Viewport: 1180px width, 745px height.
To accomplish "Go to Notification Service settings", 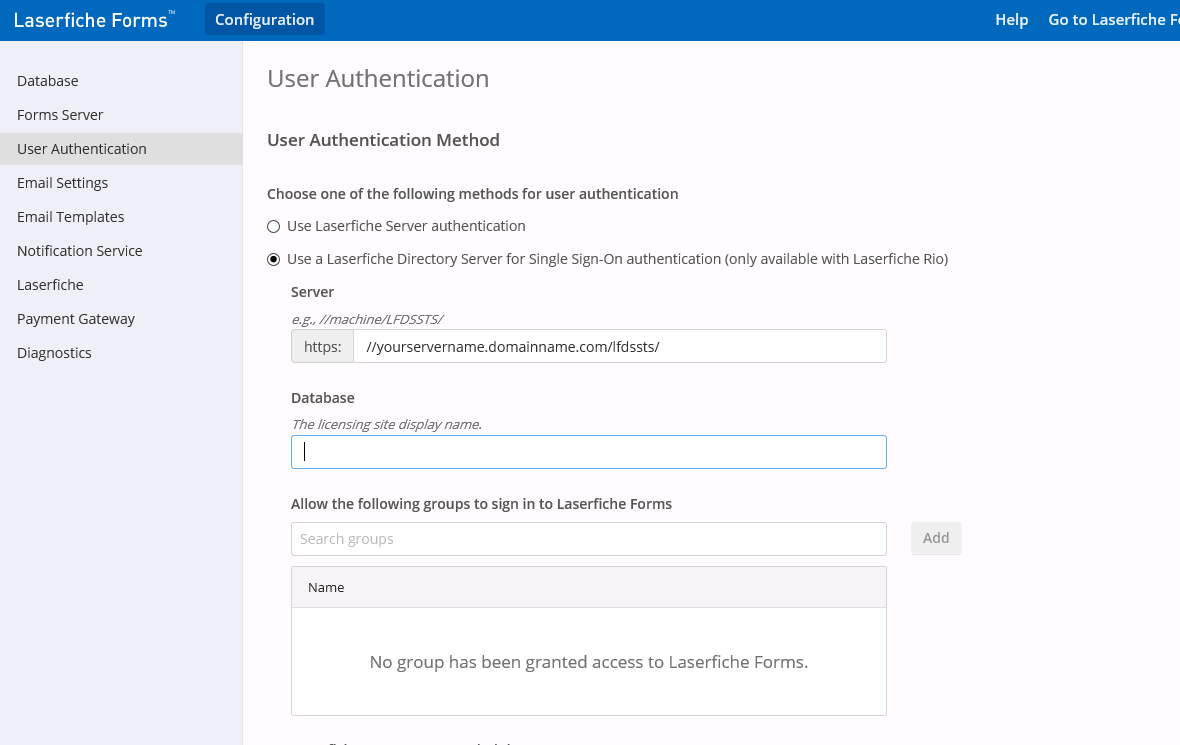I will [x=80, y=251].
